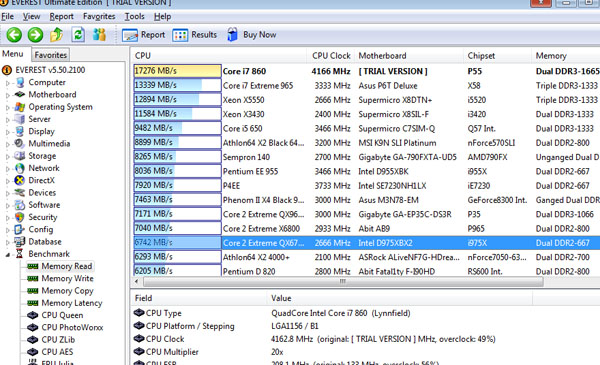Select the Memory Copy benchmark

[67, 291]
